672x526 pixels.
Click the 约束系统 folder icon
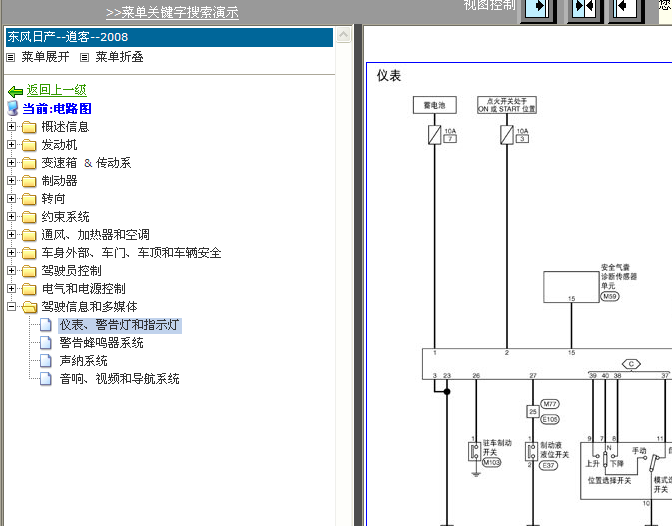[29, 217]
